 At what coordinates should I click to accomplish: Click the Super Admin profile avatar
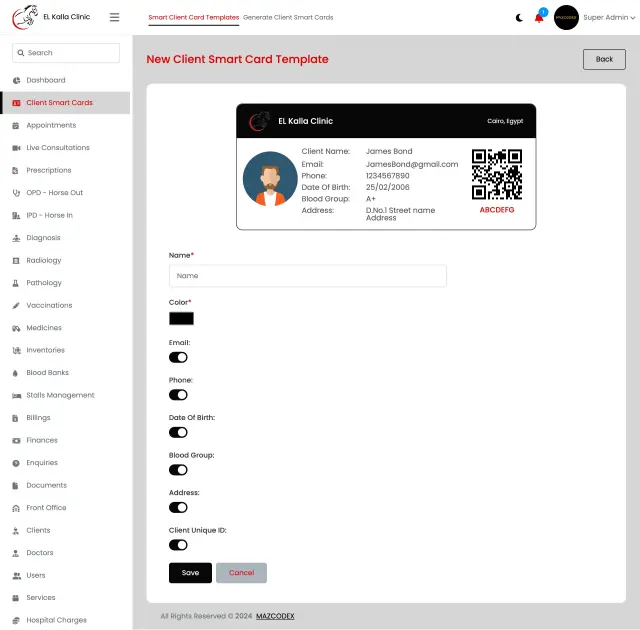tap(566, 18)
